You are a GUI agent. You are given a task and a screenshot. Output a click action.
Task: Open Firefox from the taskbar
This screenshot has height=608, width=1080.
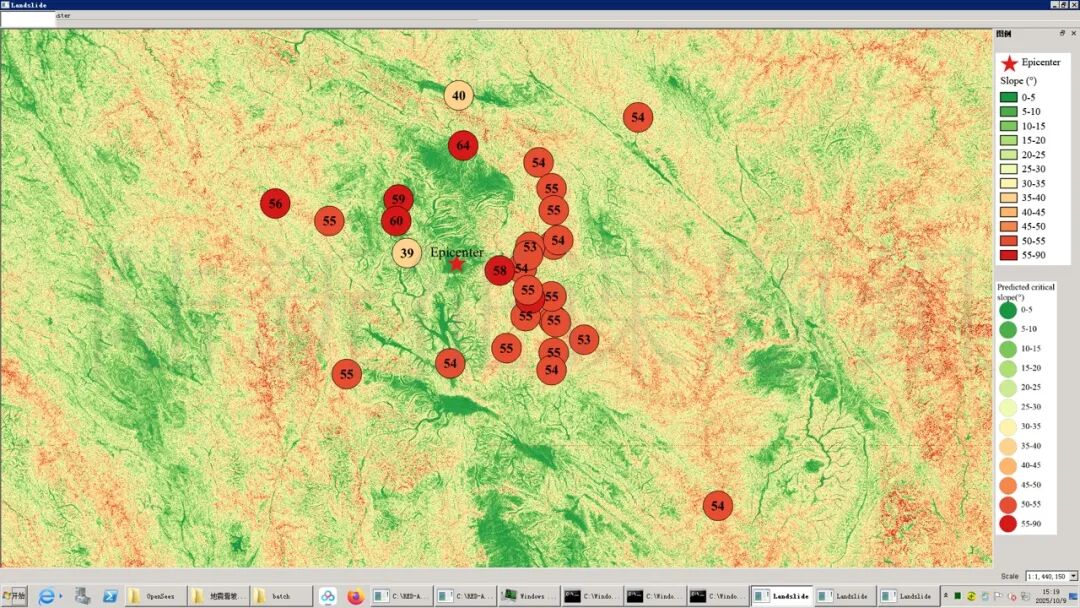click(356, 597)
